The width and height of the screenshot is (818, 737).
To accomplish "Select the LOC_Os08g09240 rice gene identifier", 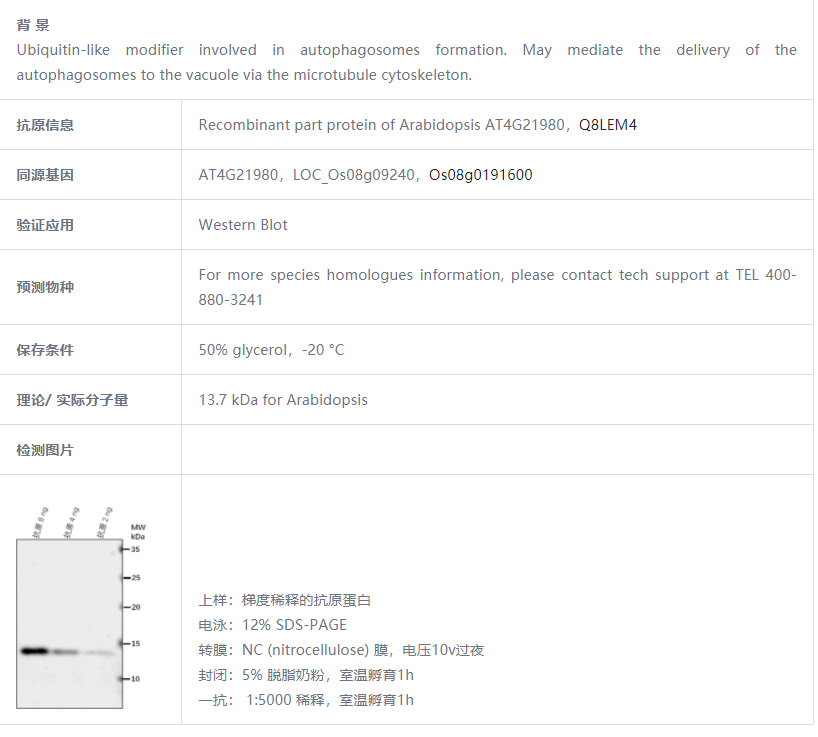I will click(x=353, y=174).
